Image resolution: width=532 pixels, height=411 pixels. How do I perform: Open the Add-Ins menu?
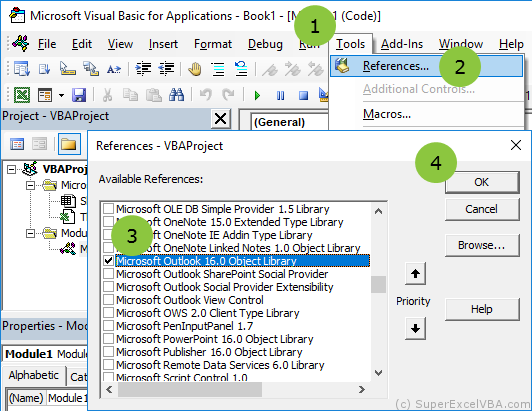pos(402,44)
